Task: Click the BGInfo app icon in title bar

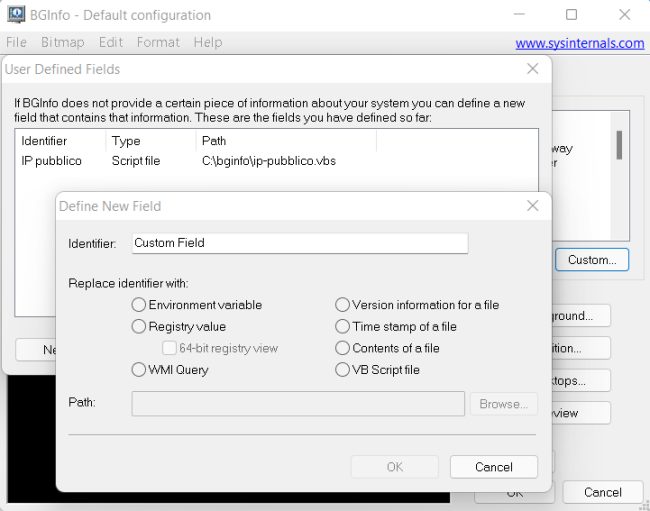Action: tap(15, 15)
